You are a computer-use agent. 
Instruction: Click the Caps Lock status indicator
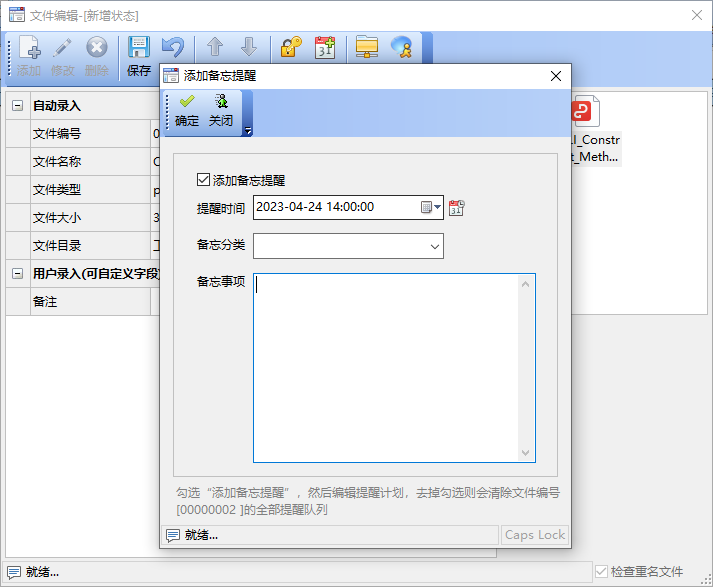pyautogui.click(x=535, y=535)
